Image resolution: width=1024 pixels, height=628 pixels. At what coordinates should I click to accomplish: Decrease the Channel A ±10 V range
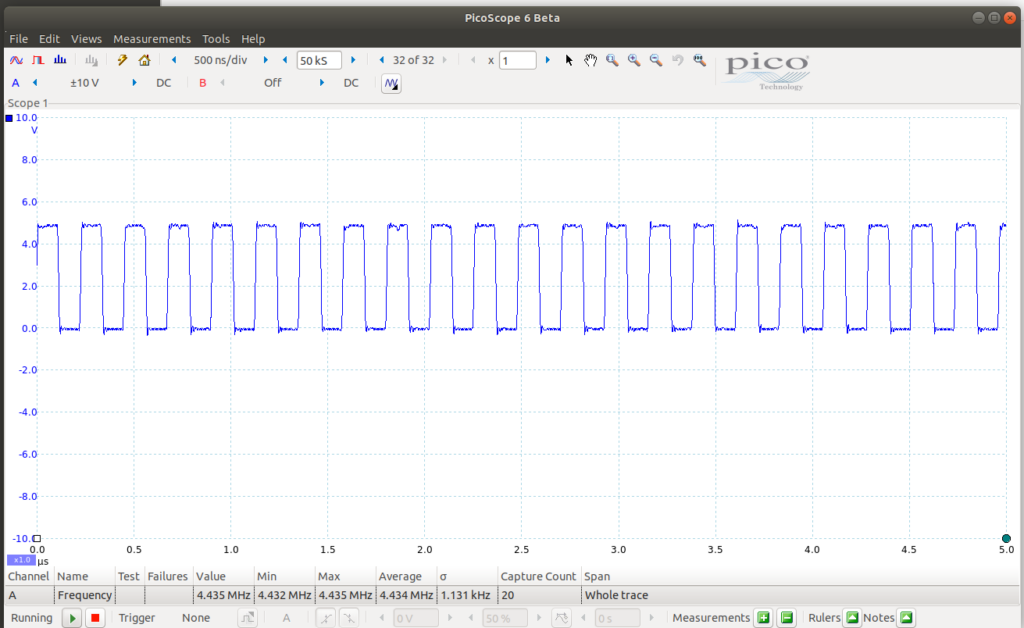(x=35, y=83)
